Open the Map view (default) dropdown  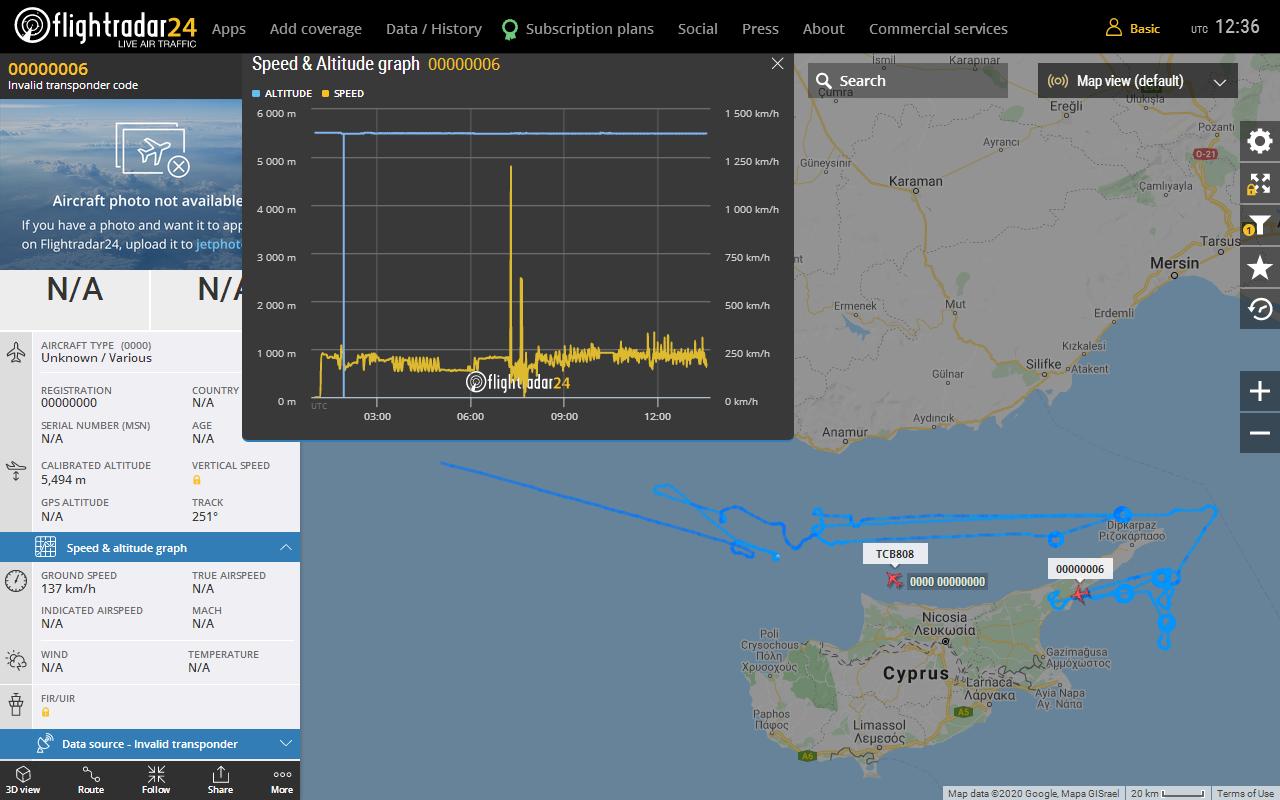(x=1138, y=81)
